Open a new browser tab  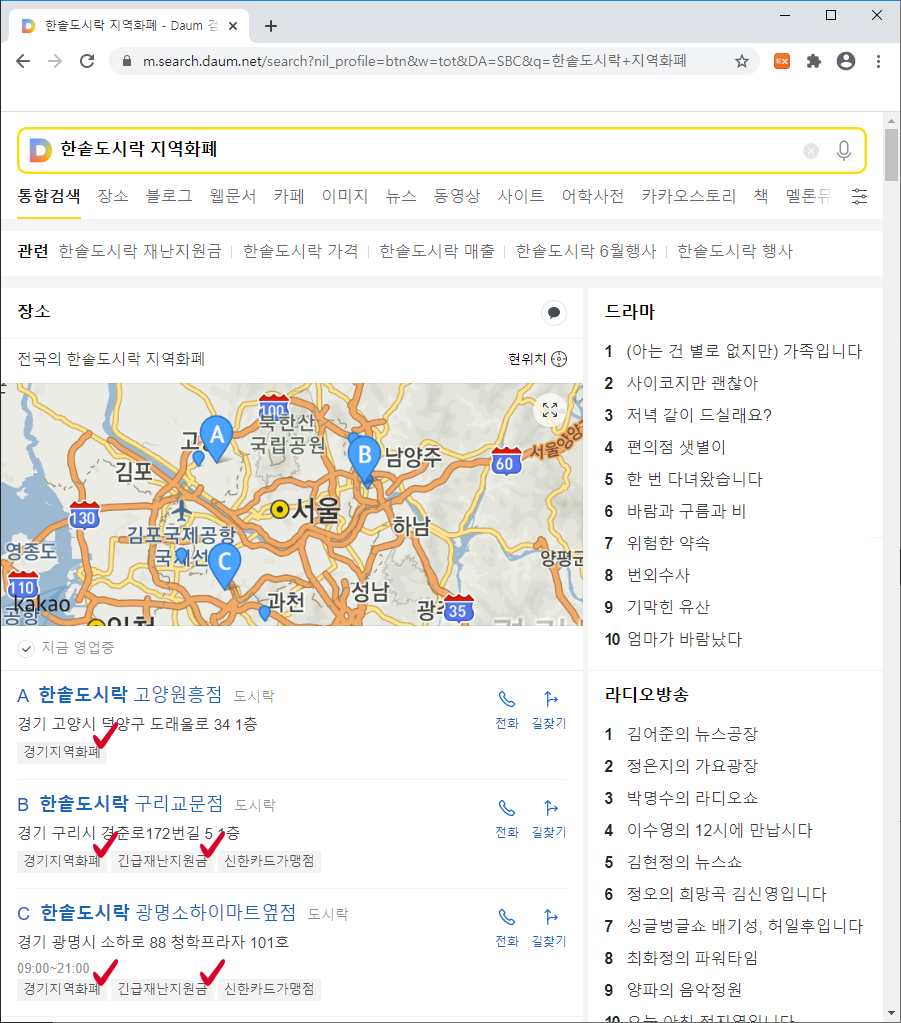pyautogui.click(x=271, y=26)
